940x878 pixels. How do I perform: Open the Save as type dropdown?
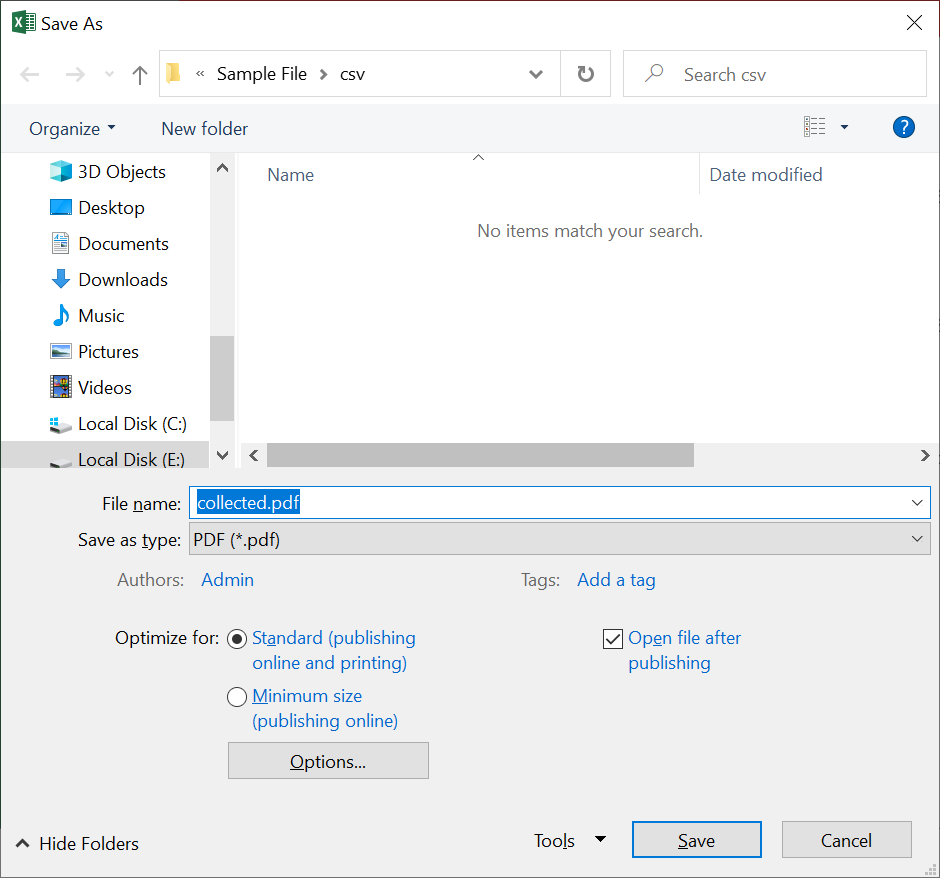(x=916, y=538)
